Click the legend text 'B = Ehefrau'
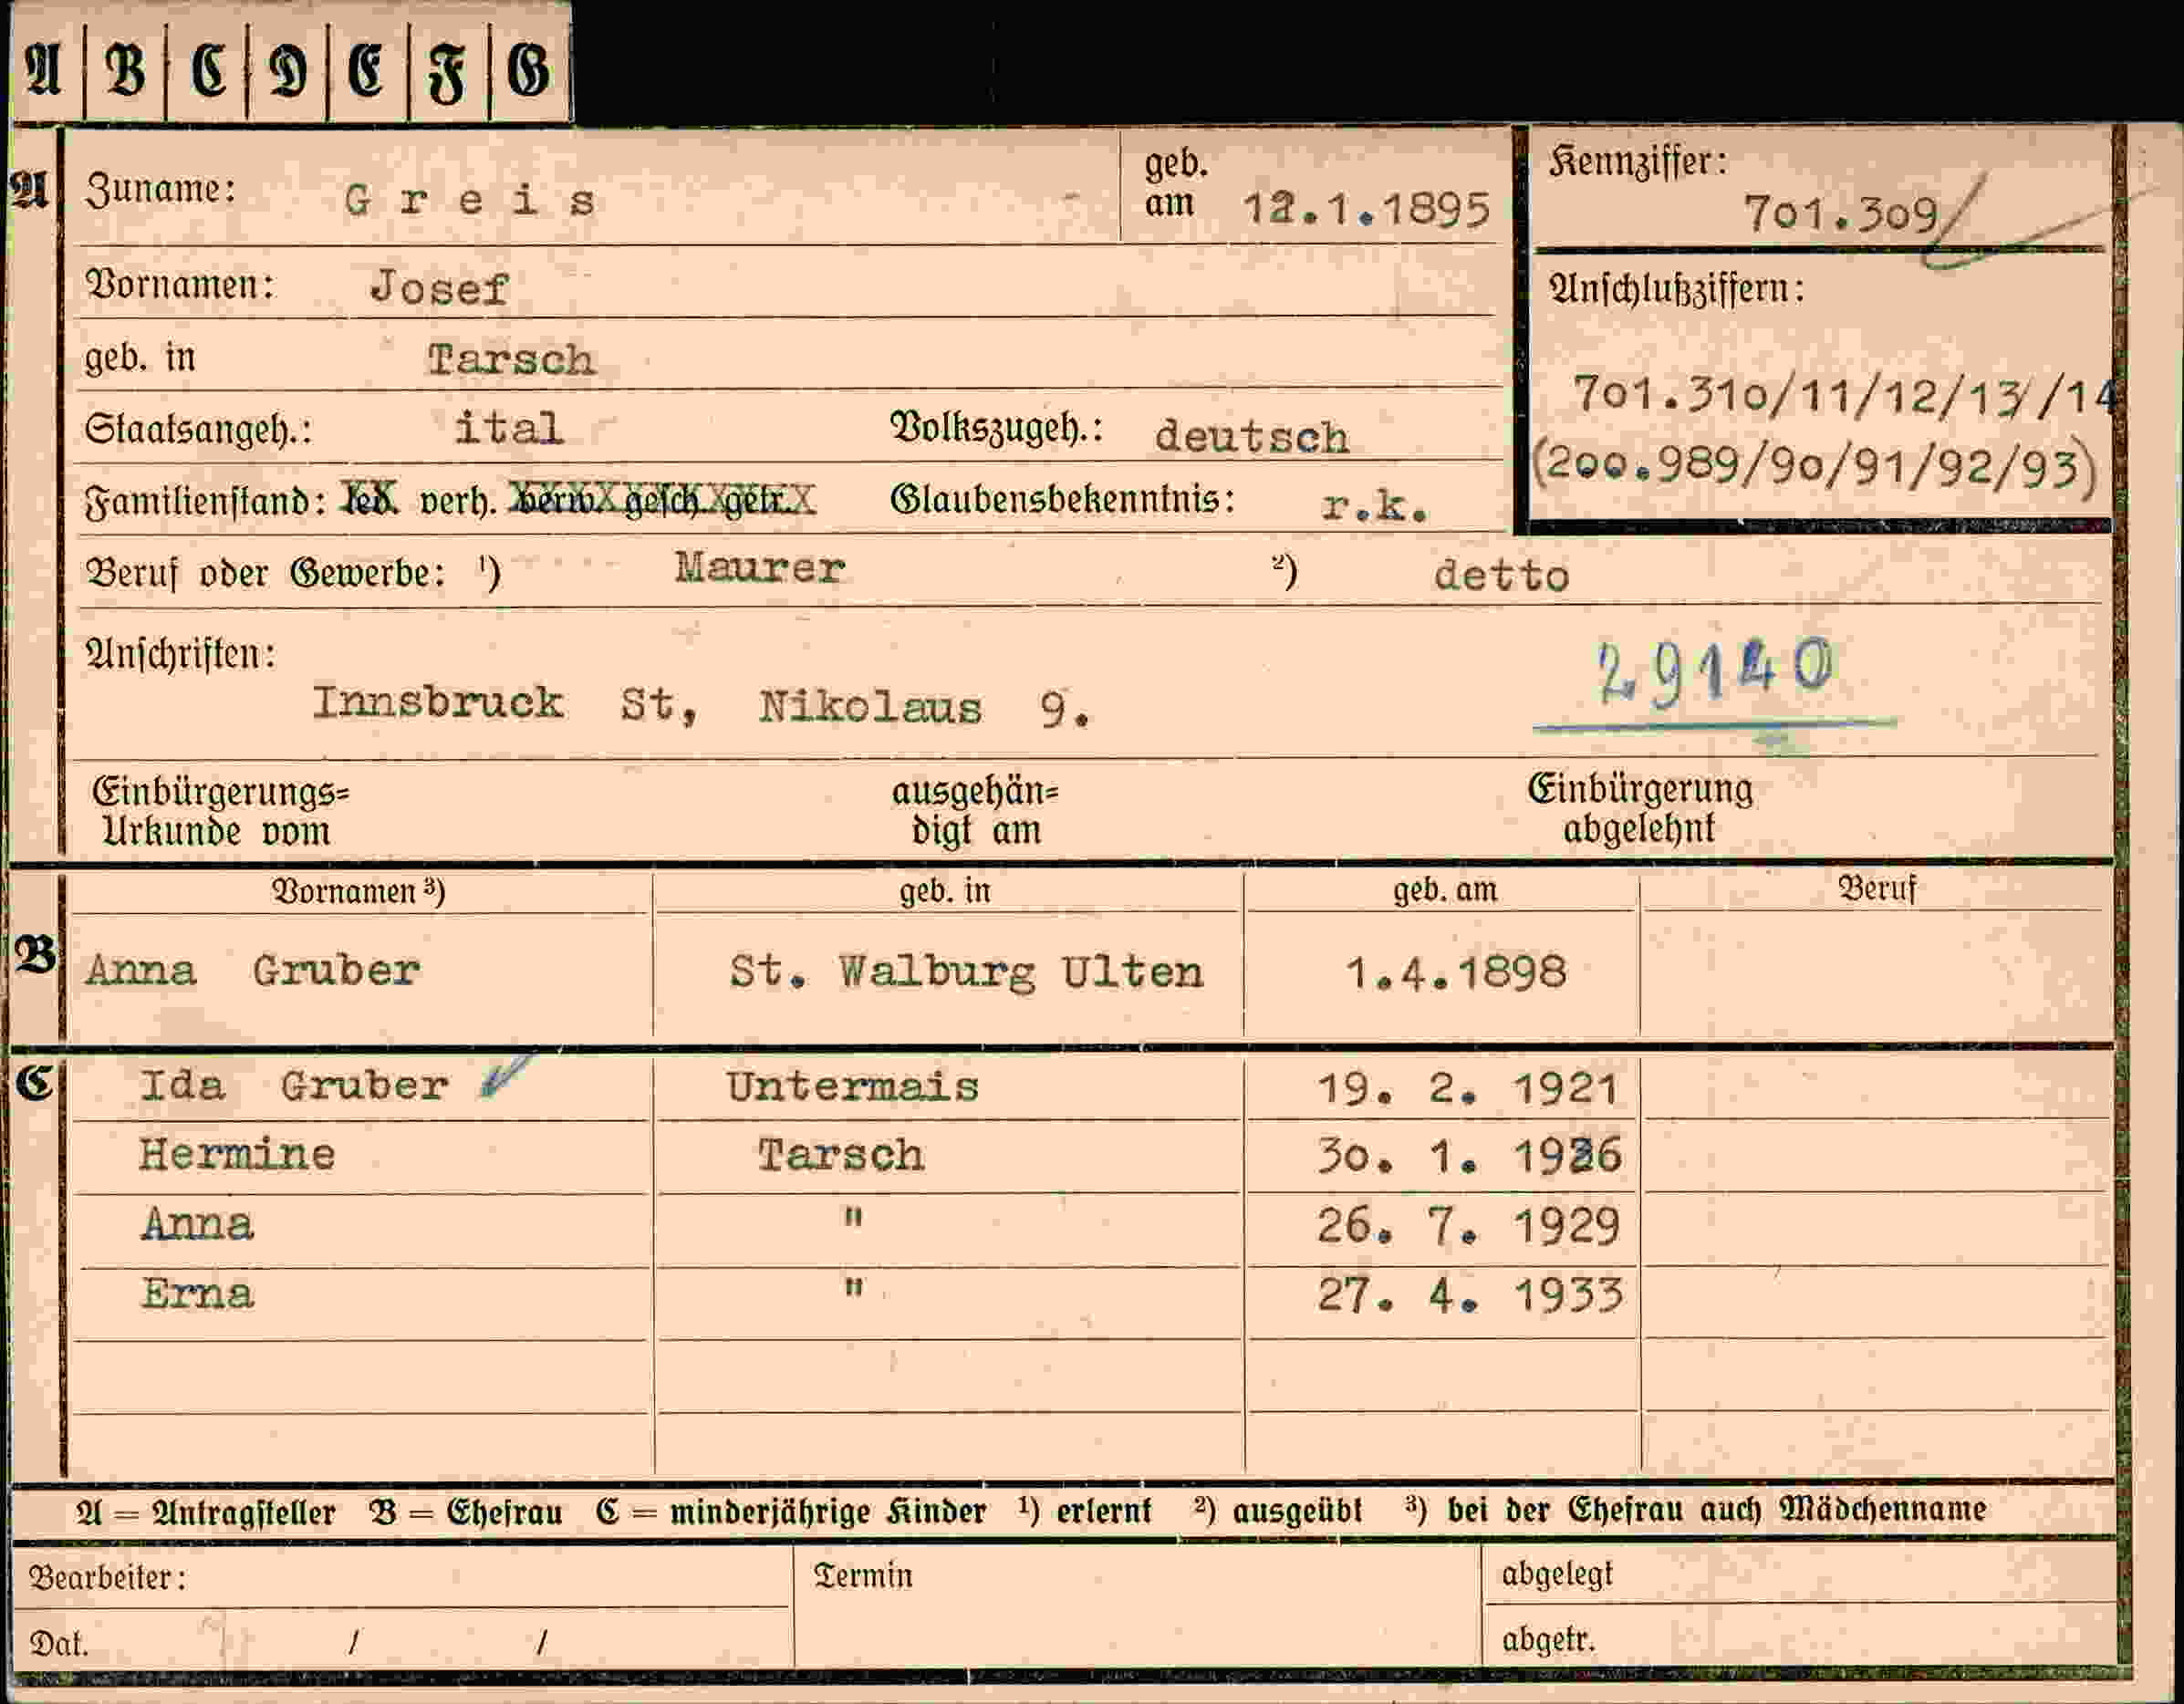2184x1704 pixels. point(466,1511)
